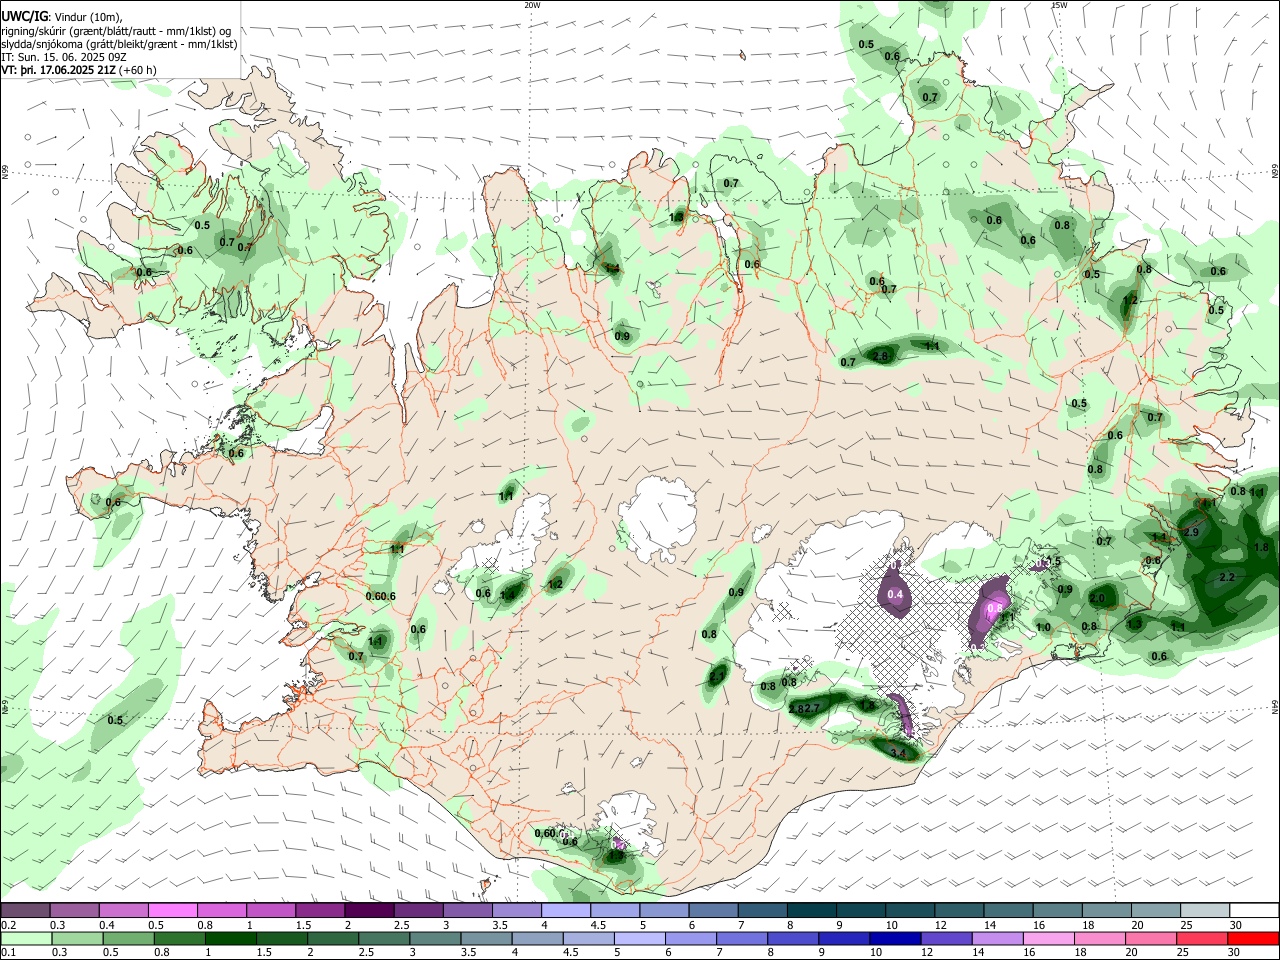Select the dark teal 8–9 snow legend swatch
Screen dimensions: 1280x960
click(811, 910)
